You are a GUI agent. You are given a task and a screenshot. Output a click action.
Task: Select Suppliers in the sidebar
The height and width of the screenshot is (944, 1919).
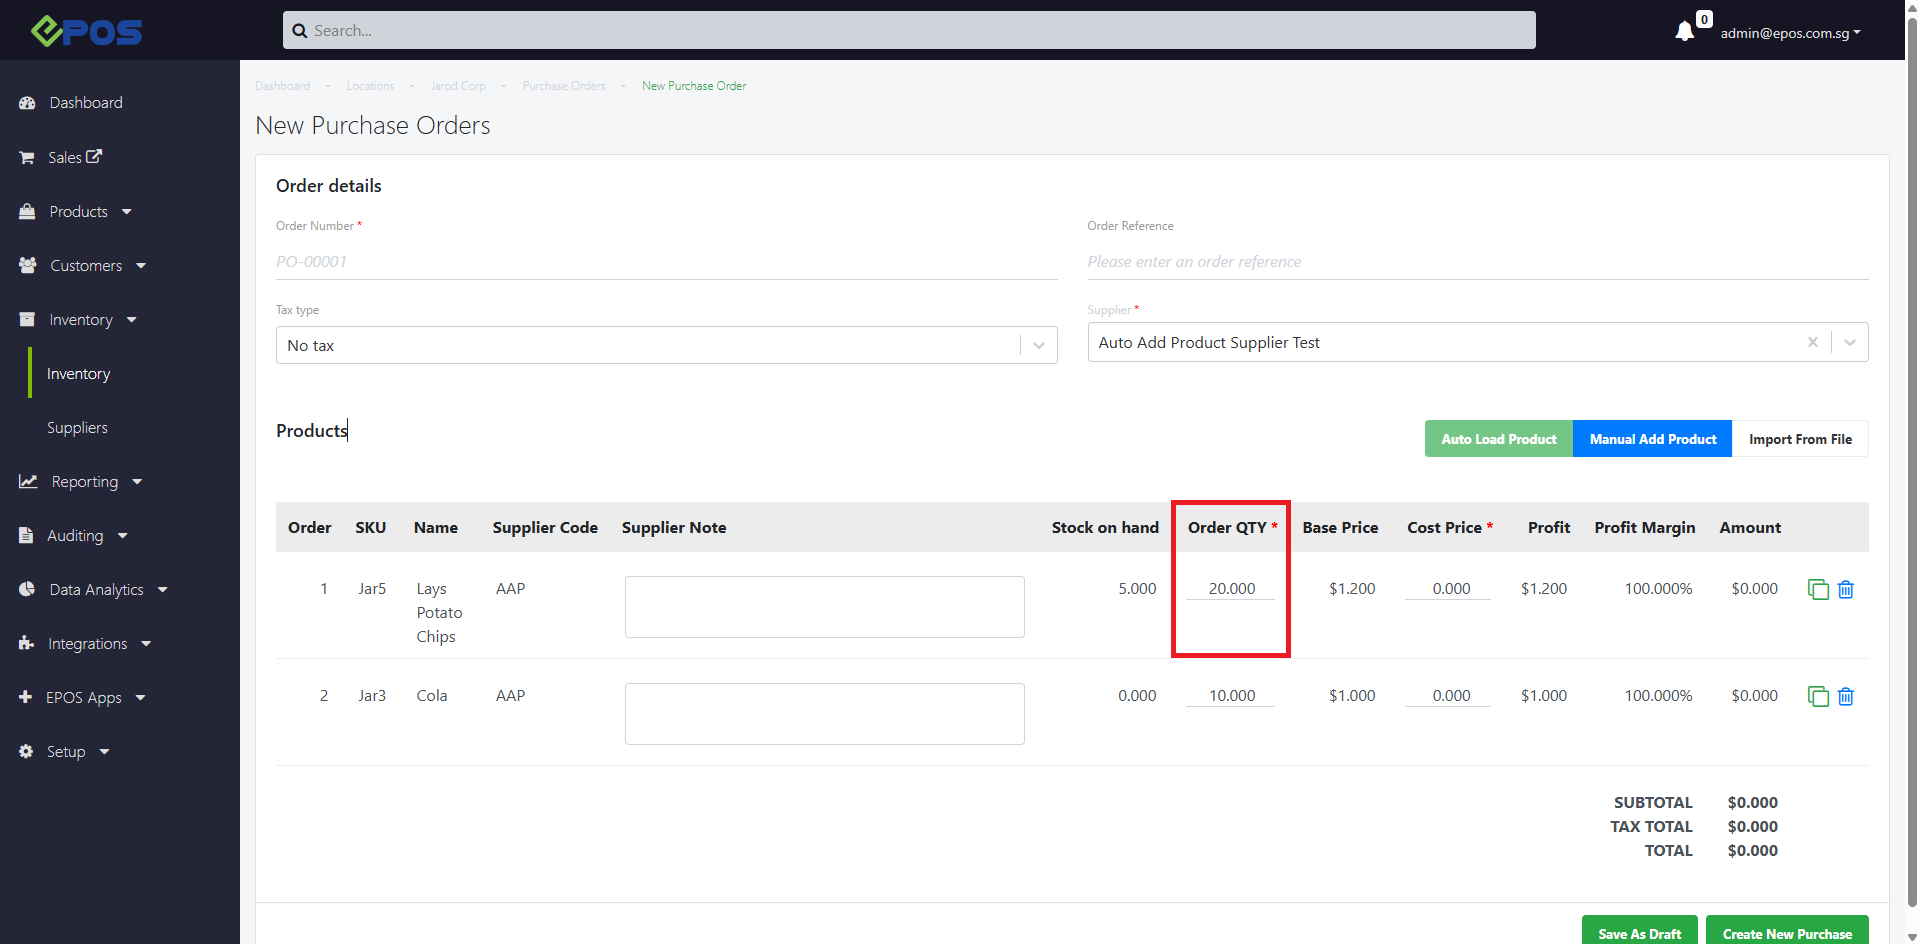(x=77, y=428)
